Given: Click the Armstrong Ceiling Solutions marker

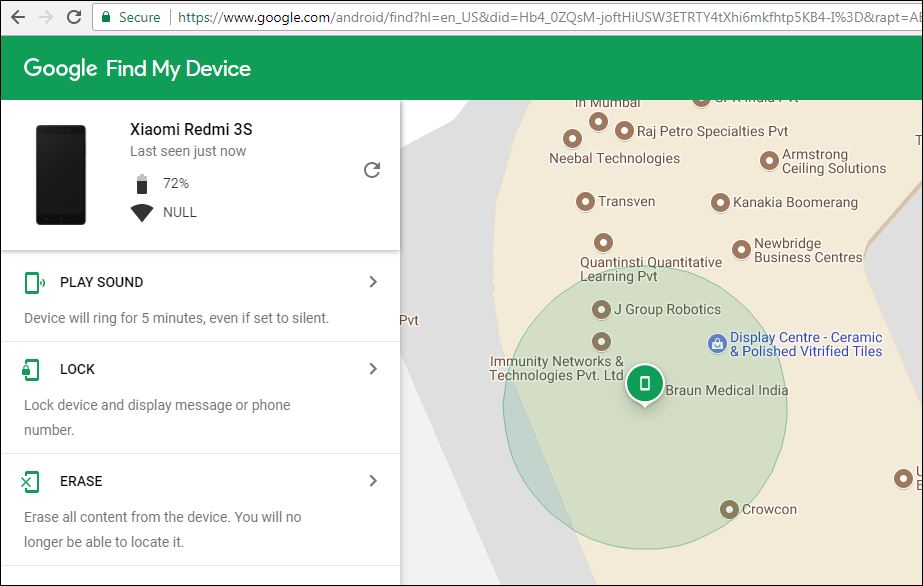Looking at the screenshot, I should tap(769, 160).
